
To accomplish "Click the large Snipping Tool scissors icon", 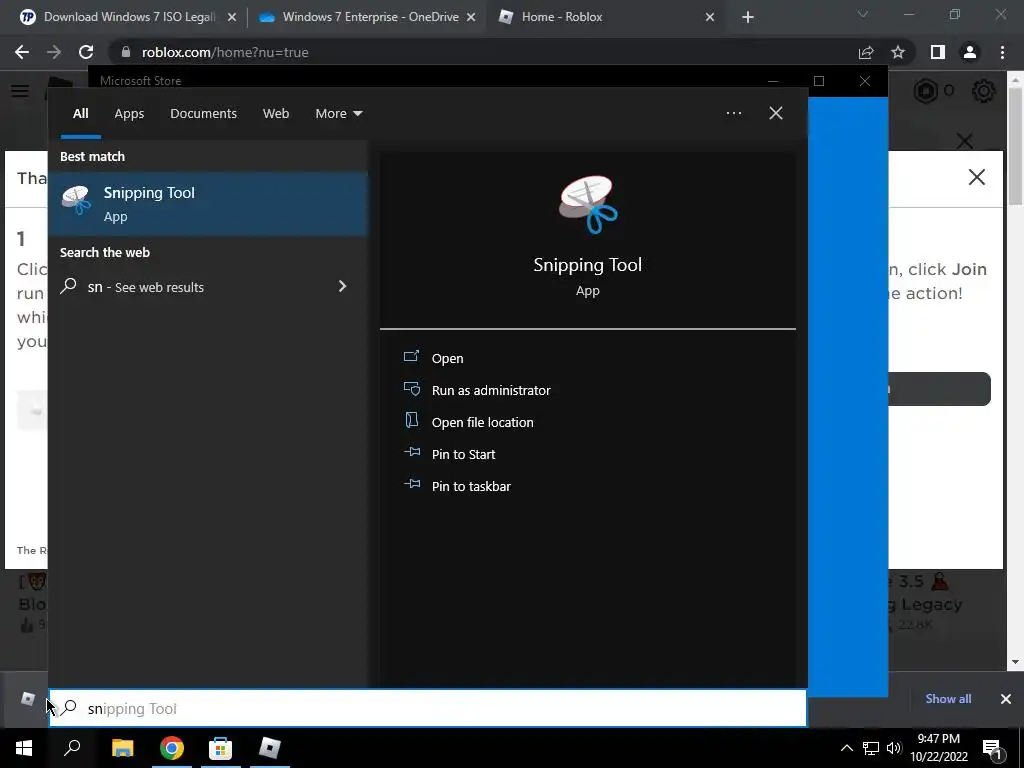I will coord(588,204).
